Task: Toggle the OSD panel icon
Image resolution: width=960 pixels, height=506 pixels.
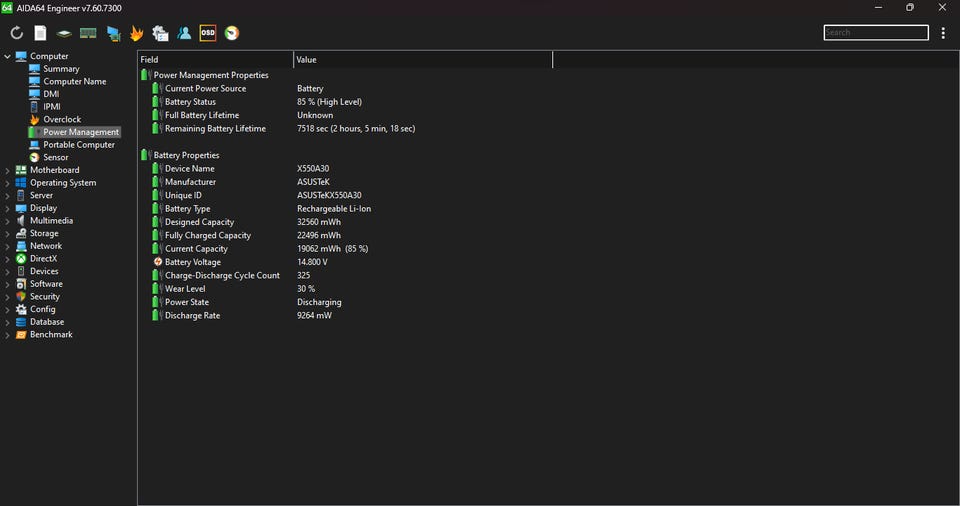Action: pos(208,33)
